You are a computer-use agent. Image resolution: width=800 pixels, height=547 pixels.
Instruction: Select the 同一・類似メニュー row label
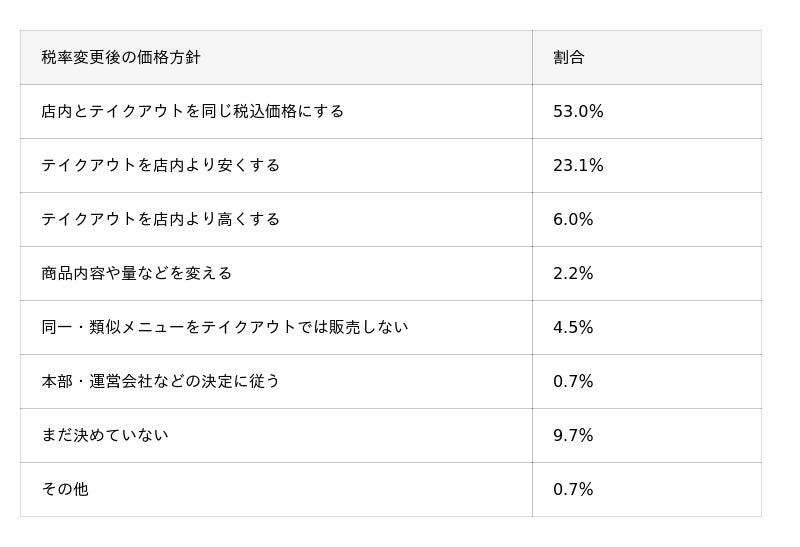(224, 327)
